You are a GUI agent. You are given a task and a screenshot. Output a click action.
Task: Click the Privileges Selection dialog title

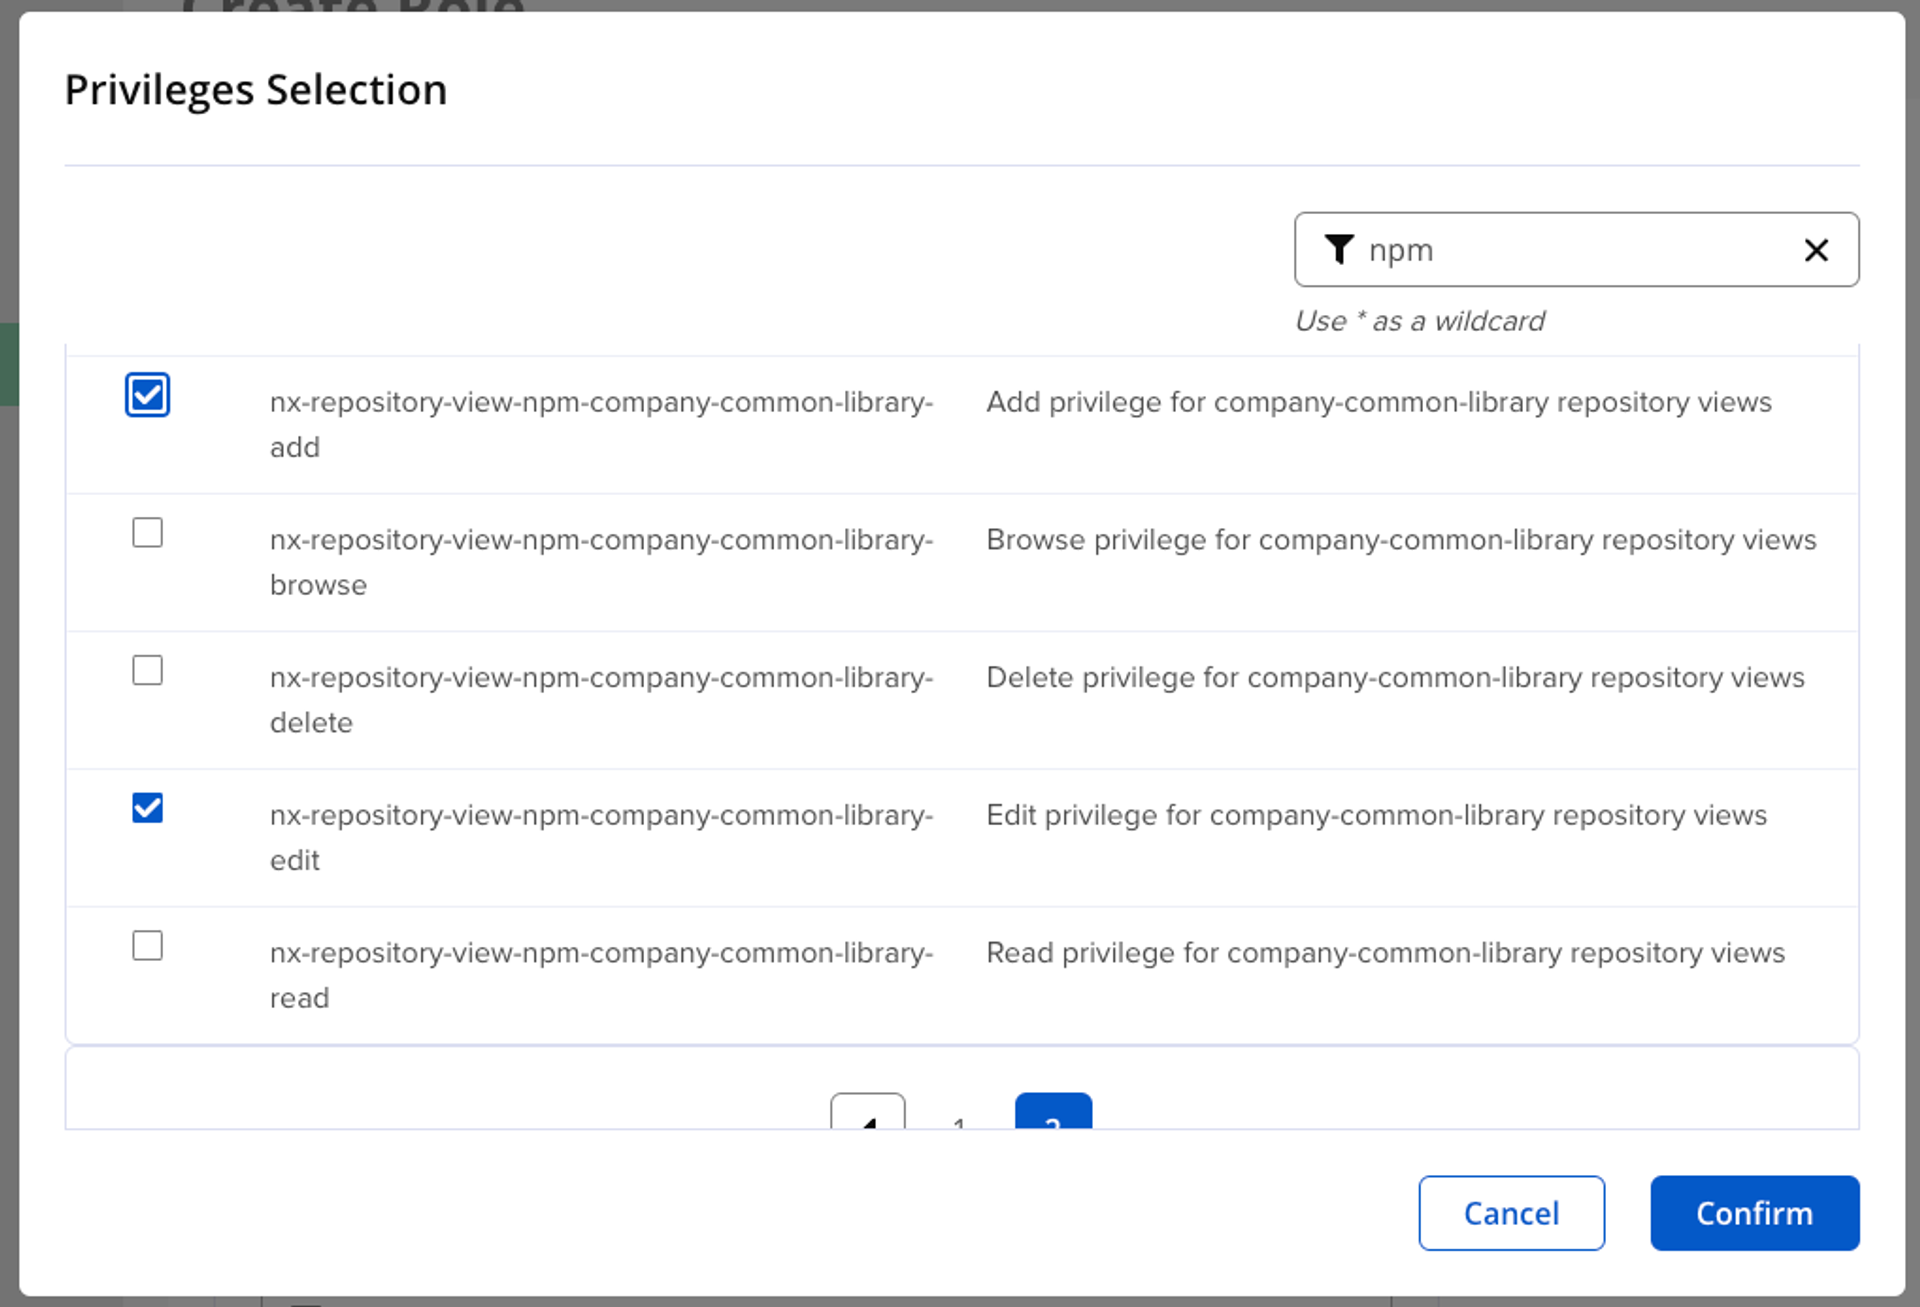coord(255,90)
